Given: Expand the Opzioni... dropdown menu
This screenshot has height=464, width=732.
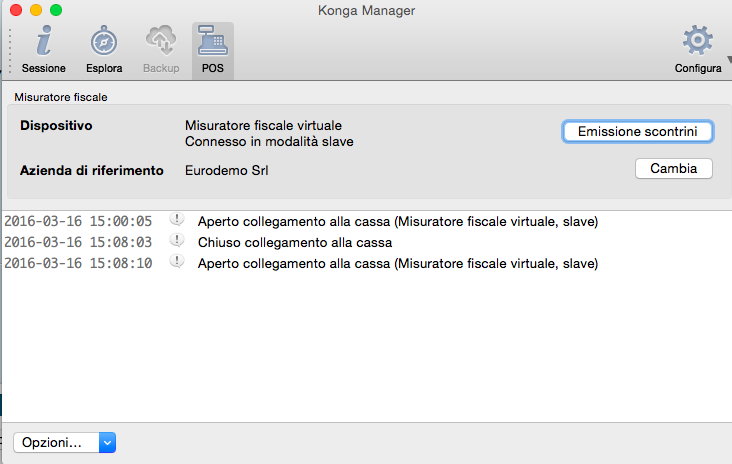Looking at the screenshot, I should pos(65,442).
